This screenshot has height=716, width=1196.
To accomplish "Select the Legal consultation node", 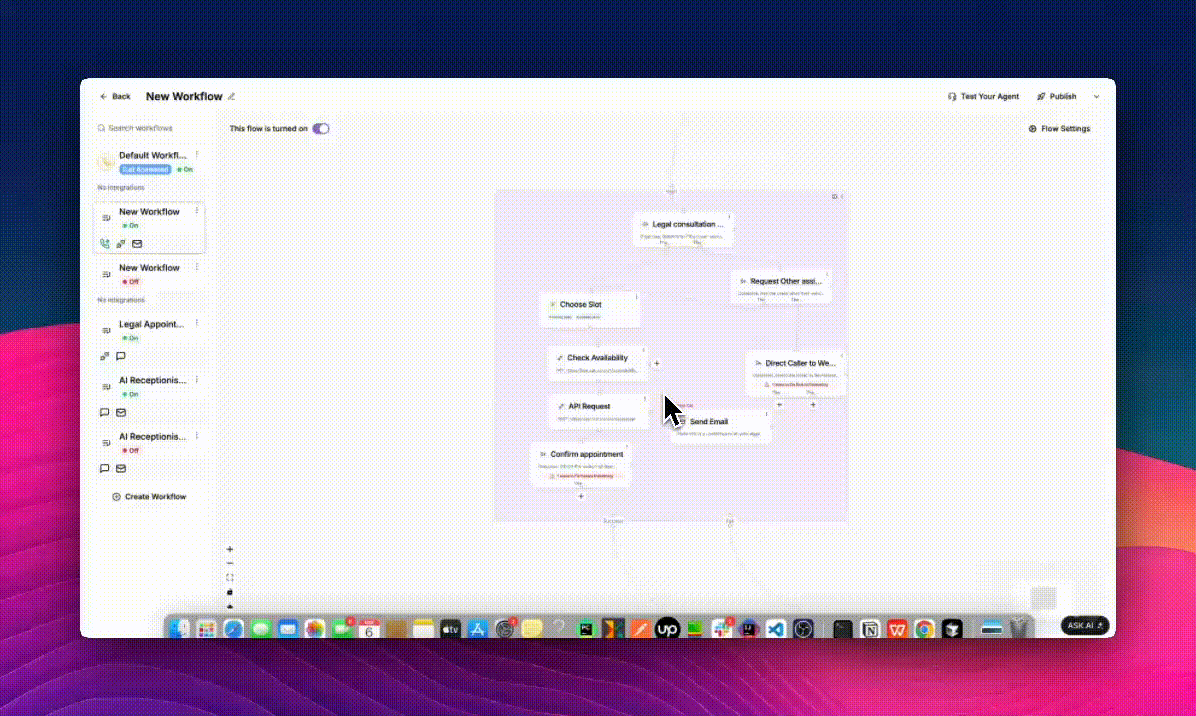I will pos(683,230).
